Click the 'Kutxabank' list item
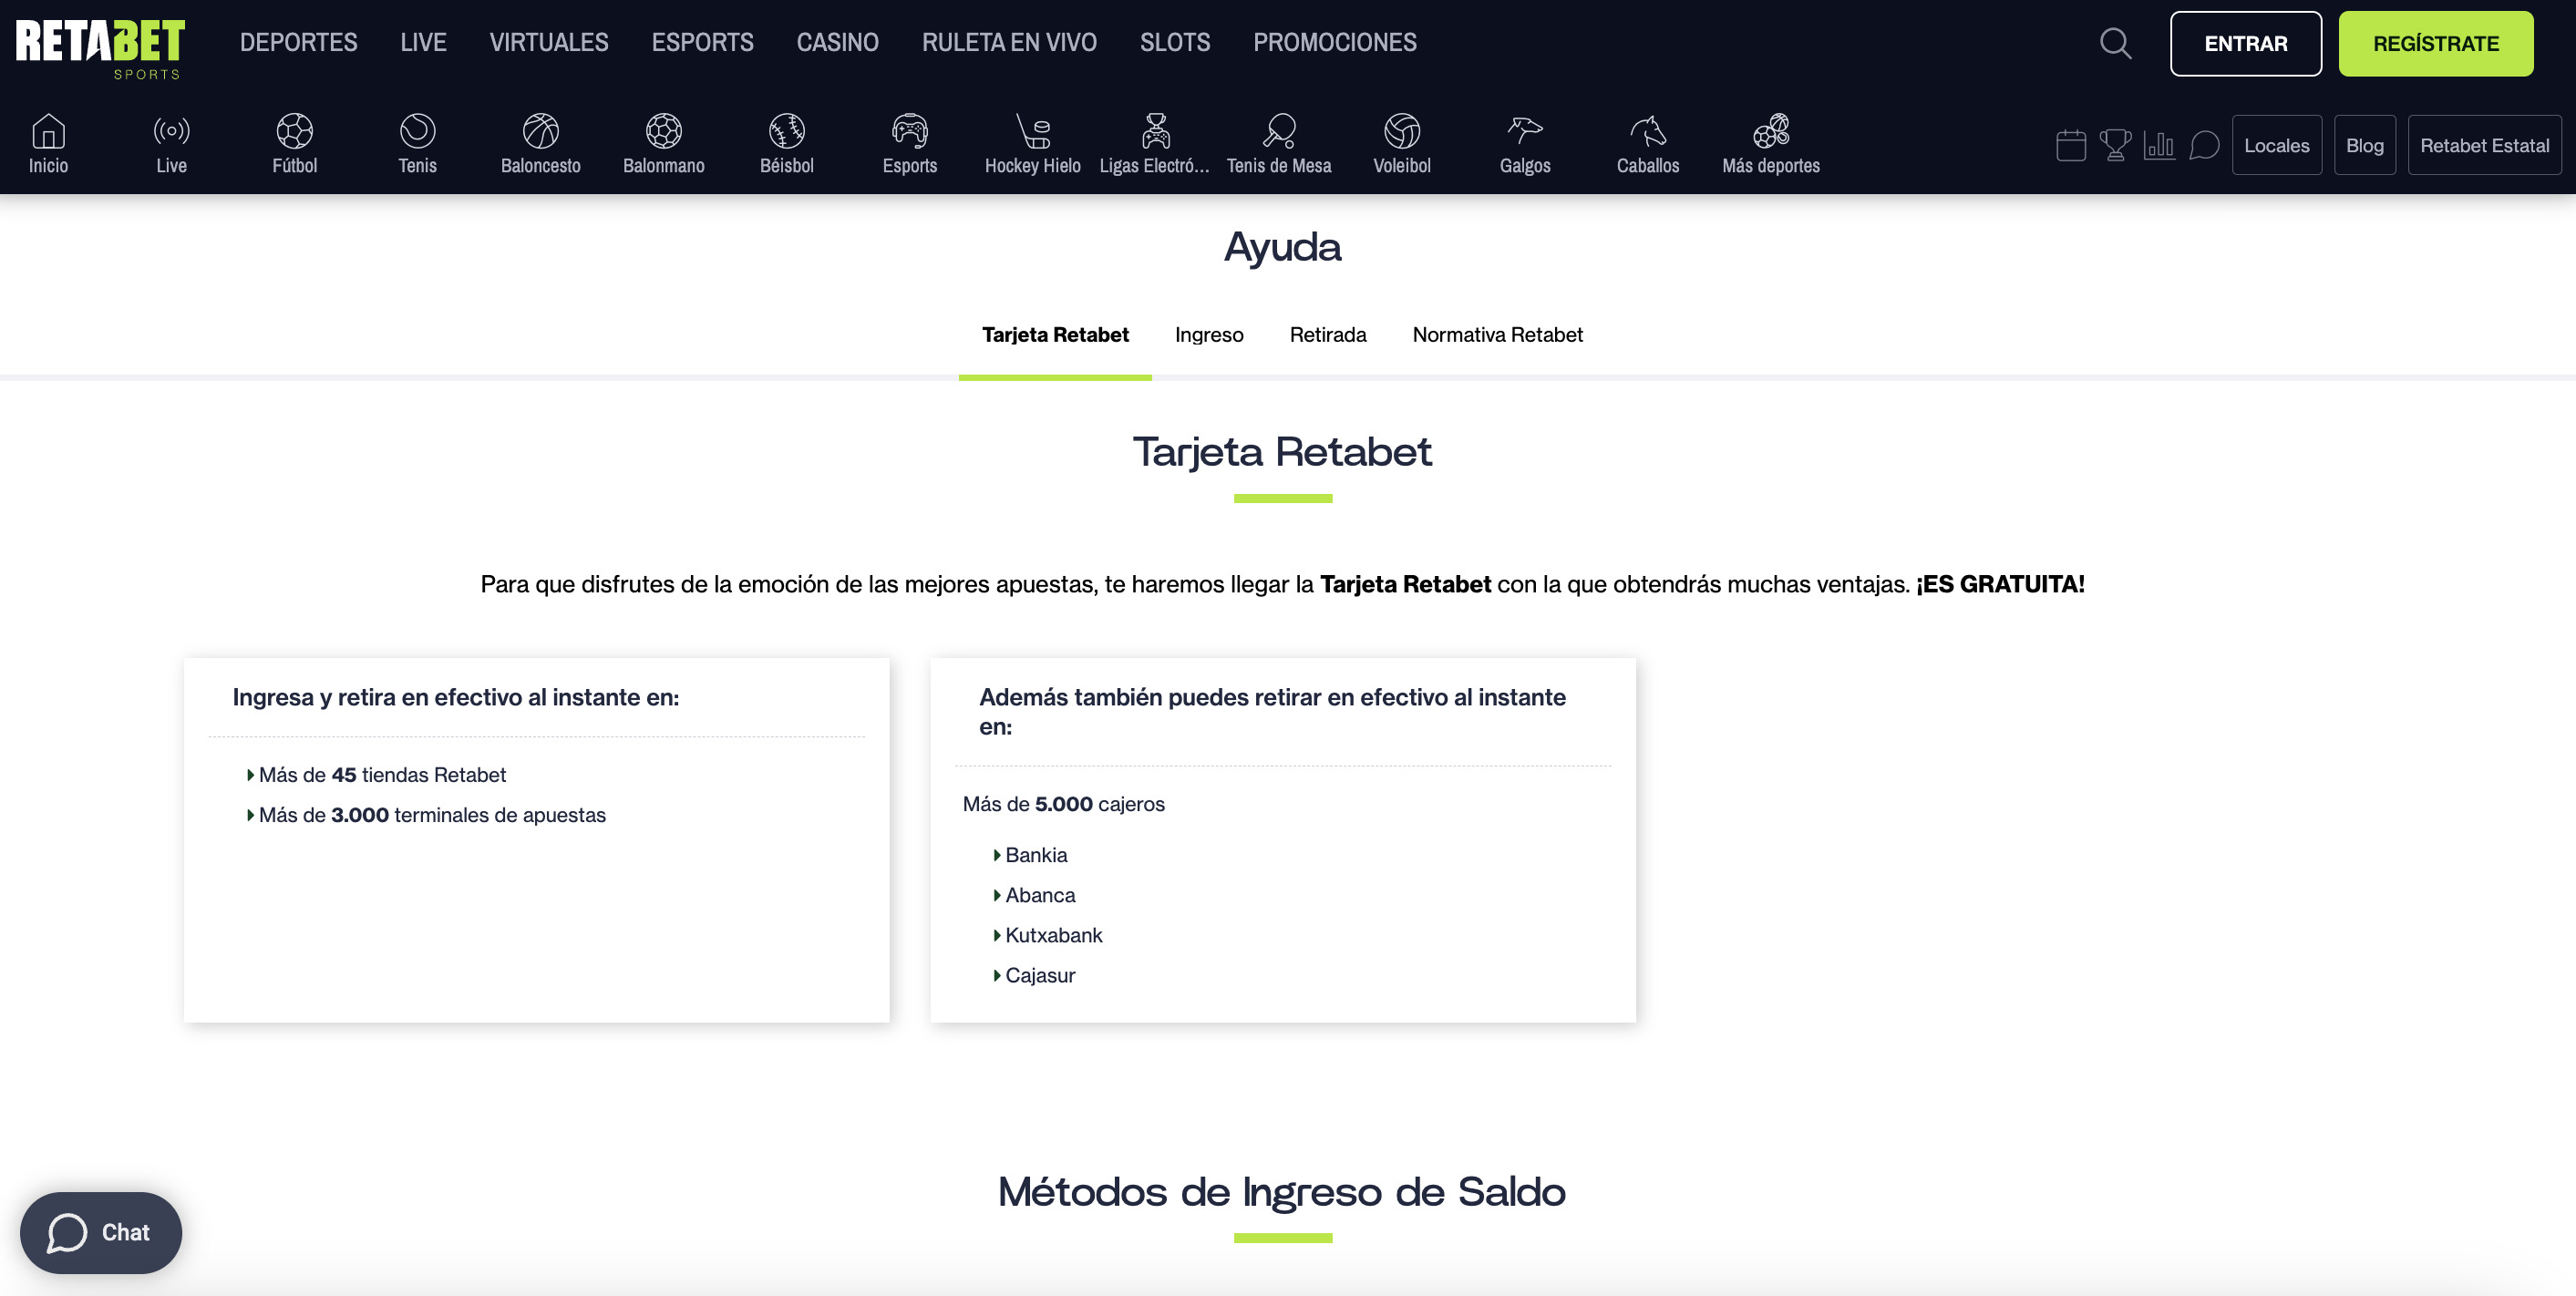 pyautogui.click(x=1054, y=935)
